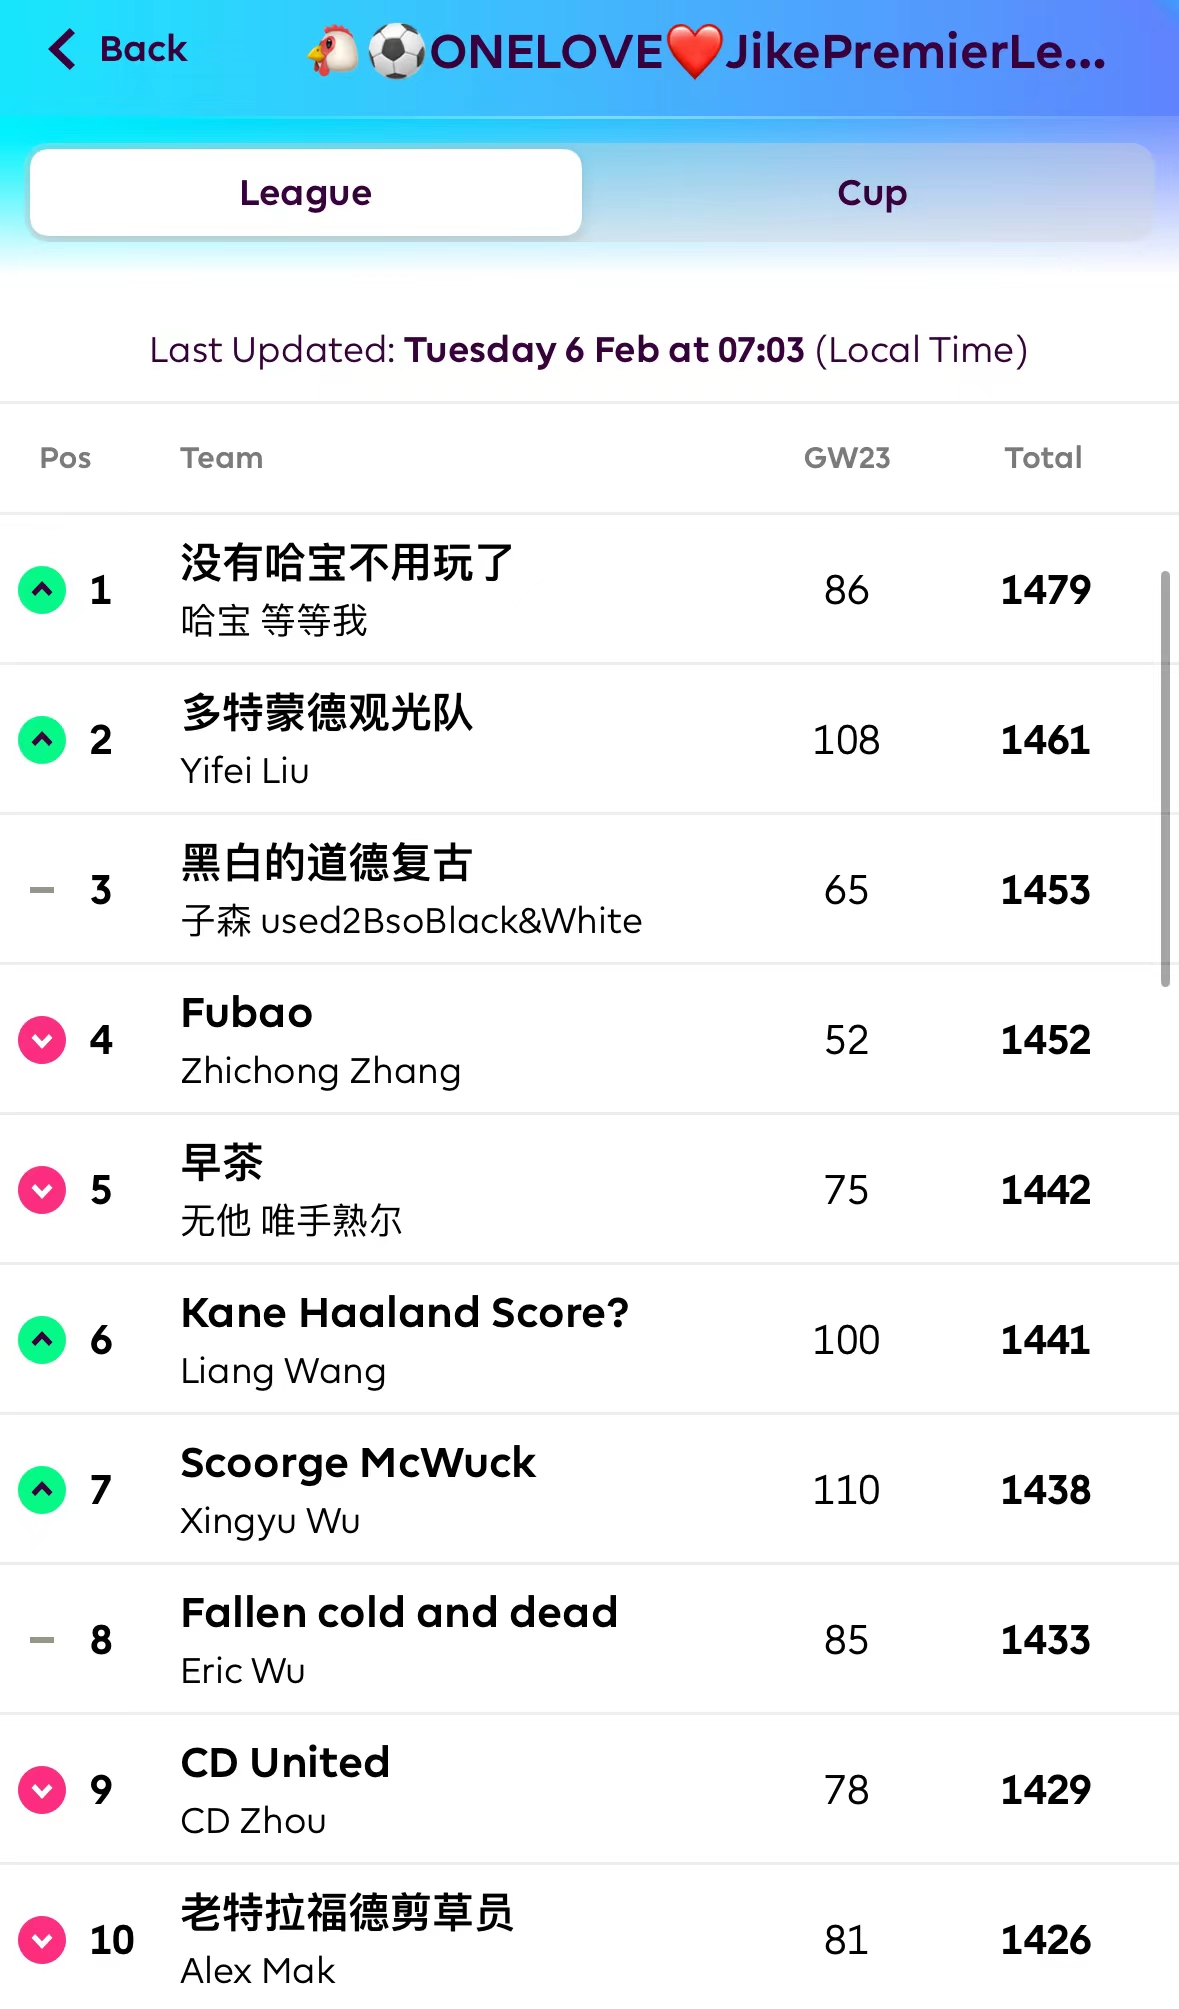Click the GW23 column header

tap(846, 458)
